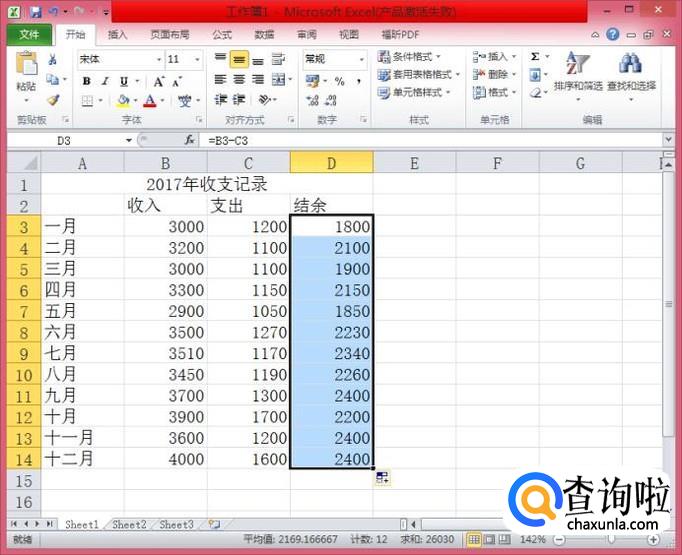682x555 pixels.
Task: Click the Paste clipboard icon
Action: (27, 63)
